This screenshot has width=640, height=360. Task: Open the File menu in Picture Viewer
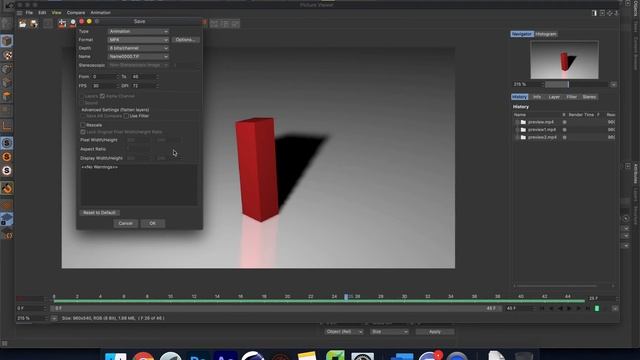[x=29, y=13]
